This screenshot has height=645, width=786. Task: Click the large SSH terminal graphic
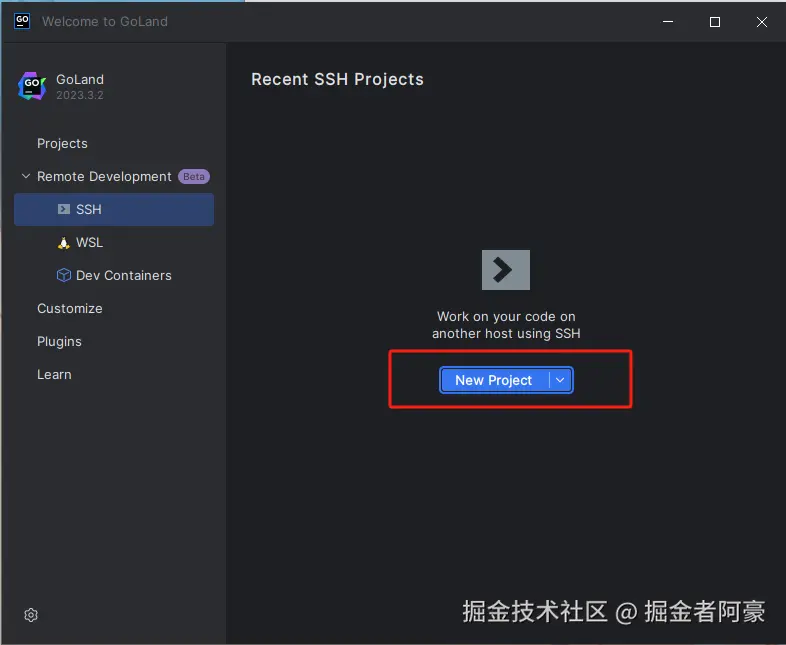[506, 270]
